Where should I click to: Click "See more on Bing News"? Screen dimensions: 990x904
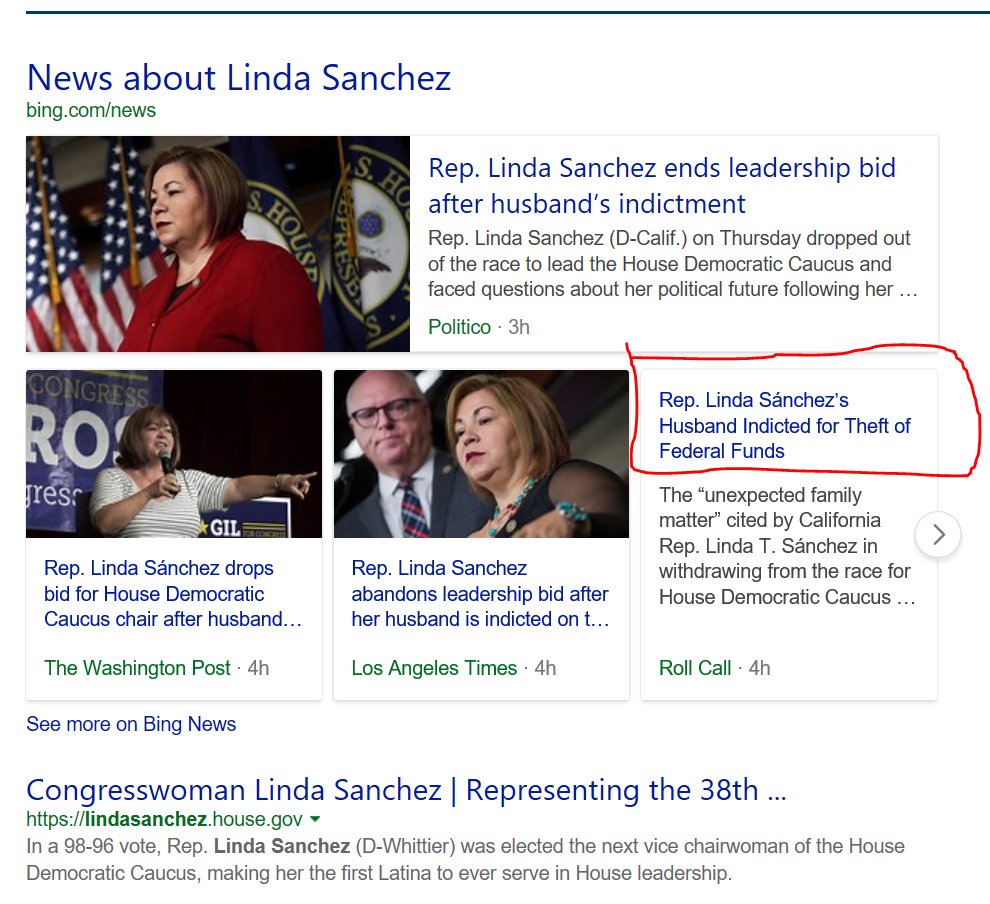click(x=131, y=724)
